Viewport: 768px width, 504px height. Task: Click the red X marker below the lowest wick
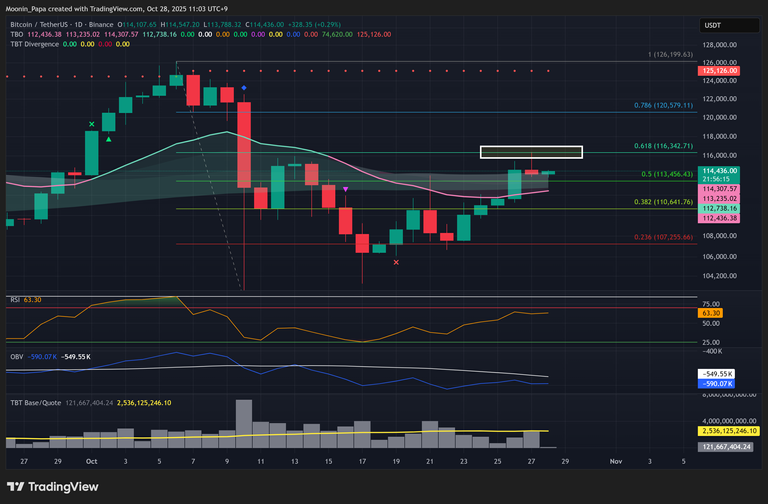coord(397,262)
